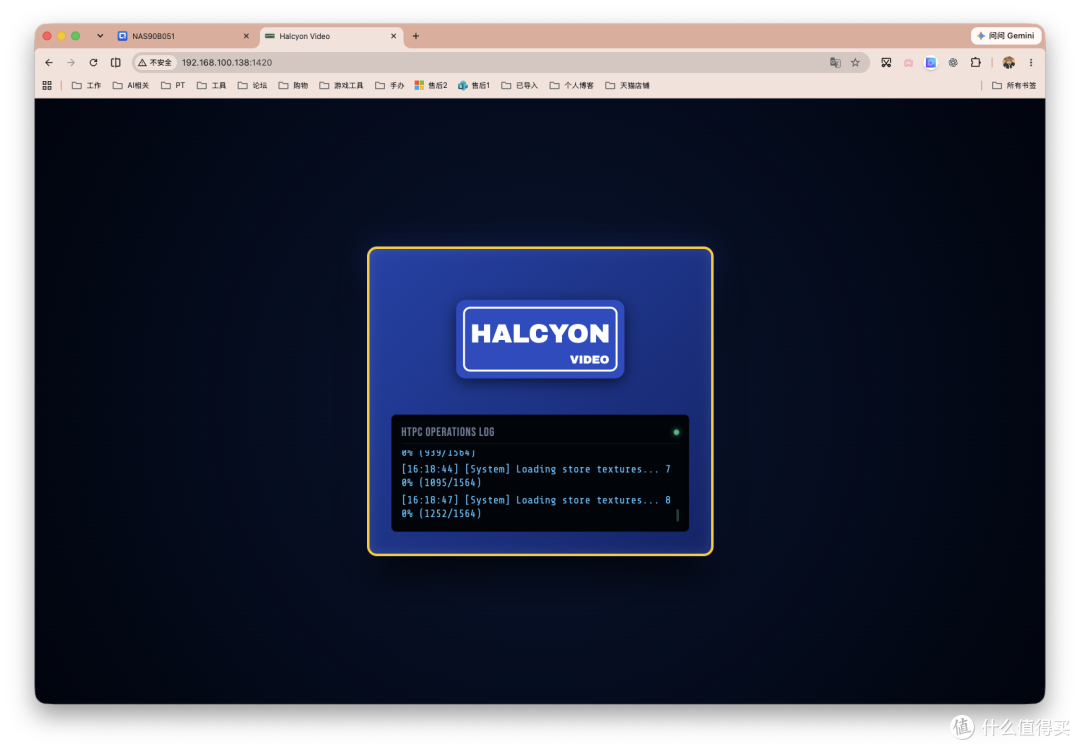Open the 游戏工具 bookmark folder
Image resolution: width=1080 pixels, height=750 pixels.
(x=341, y=85)
